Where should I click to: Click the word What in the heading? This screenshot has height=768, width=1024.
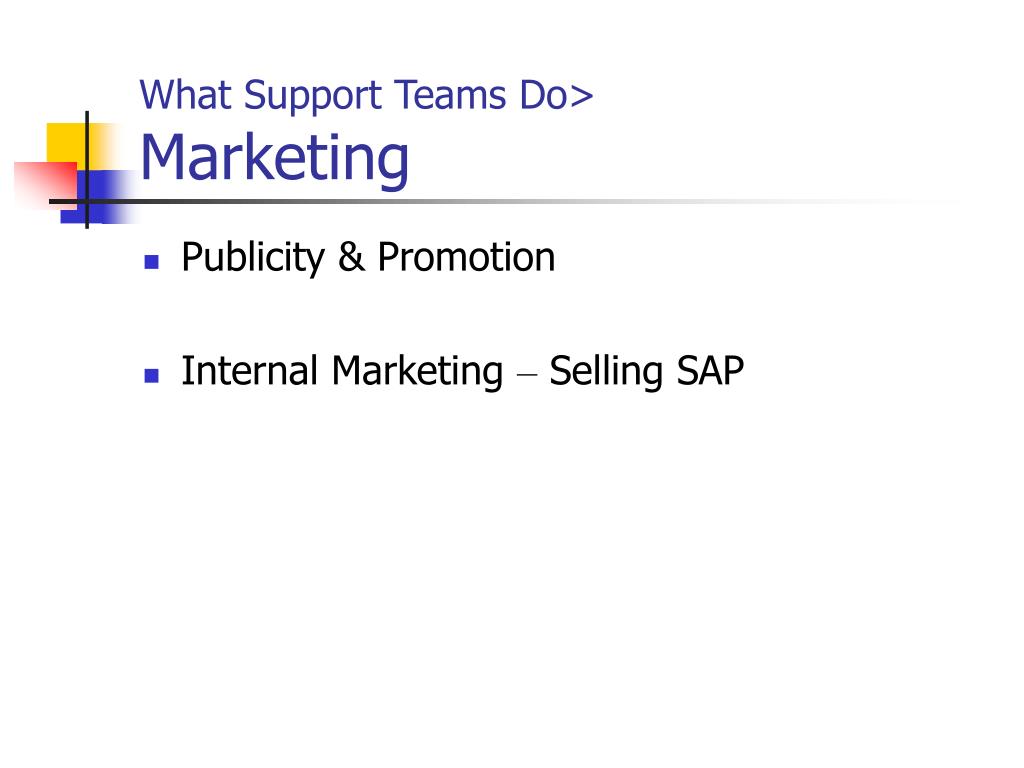185,95
